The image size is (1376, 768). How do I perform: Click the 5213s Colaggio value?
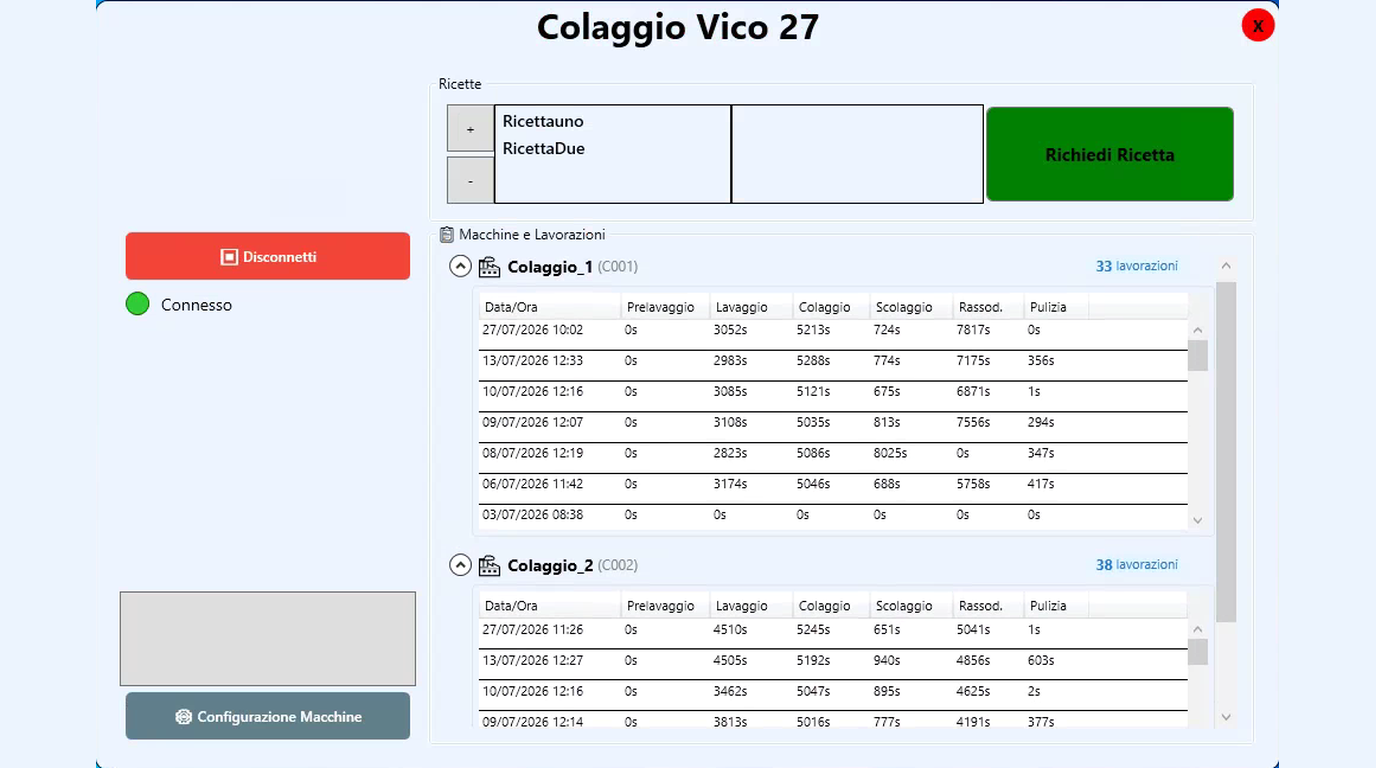click(x=813, y=330)
